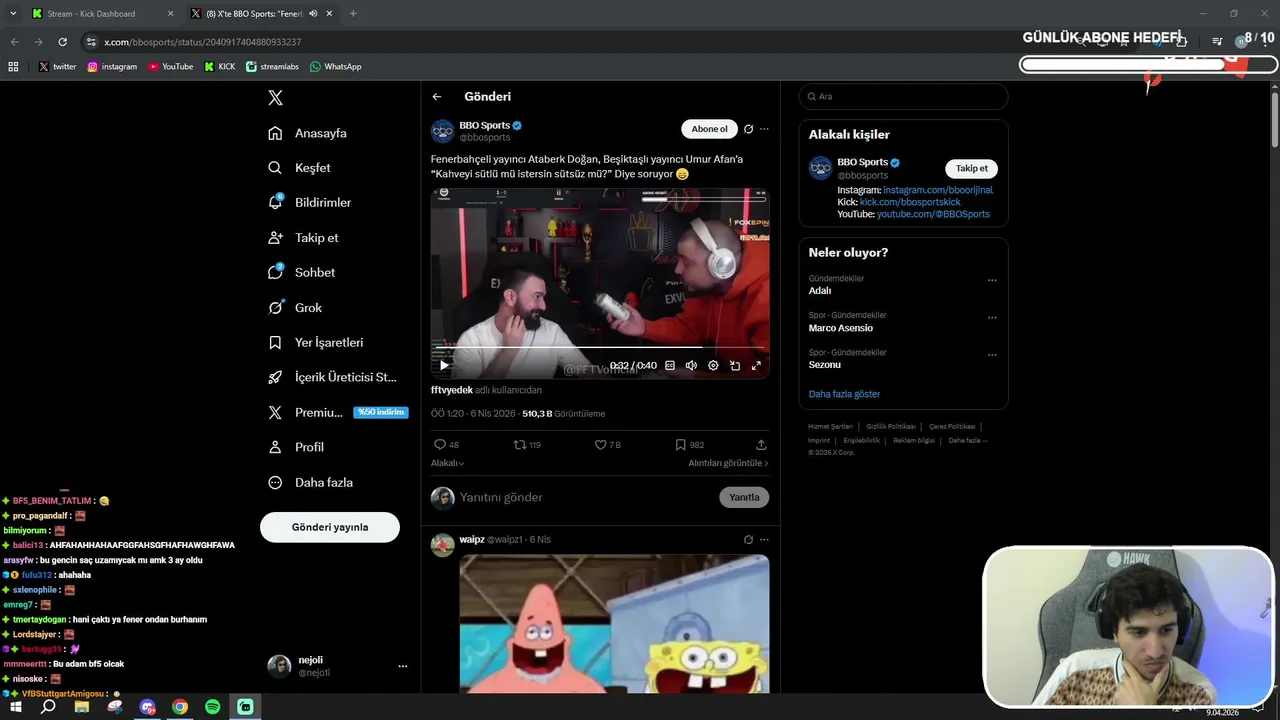Screen dimensions: 1280x720
Task: Open a new browser tab
Action: [x=353, y=14]
